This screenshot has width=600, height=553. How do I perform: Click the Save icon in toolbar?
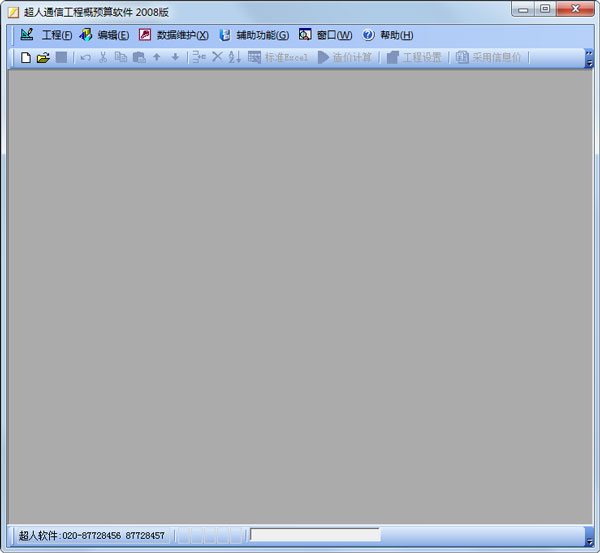(x=61, y=58)
